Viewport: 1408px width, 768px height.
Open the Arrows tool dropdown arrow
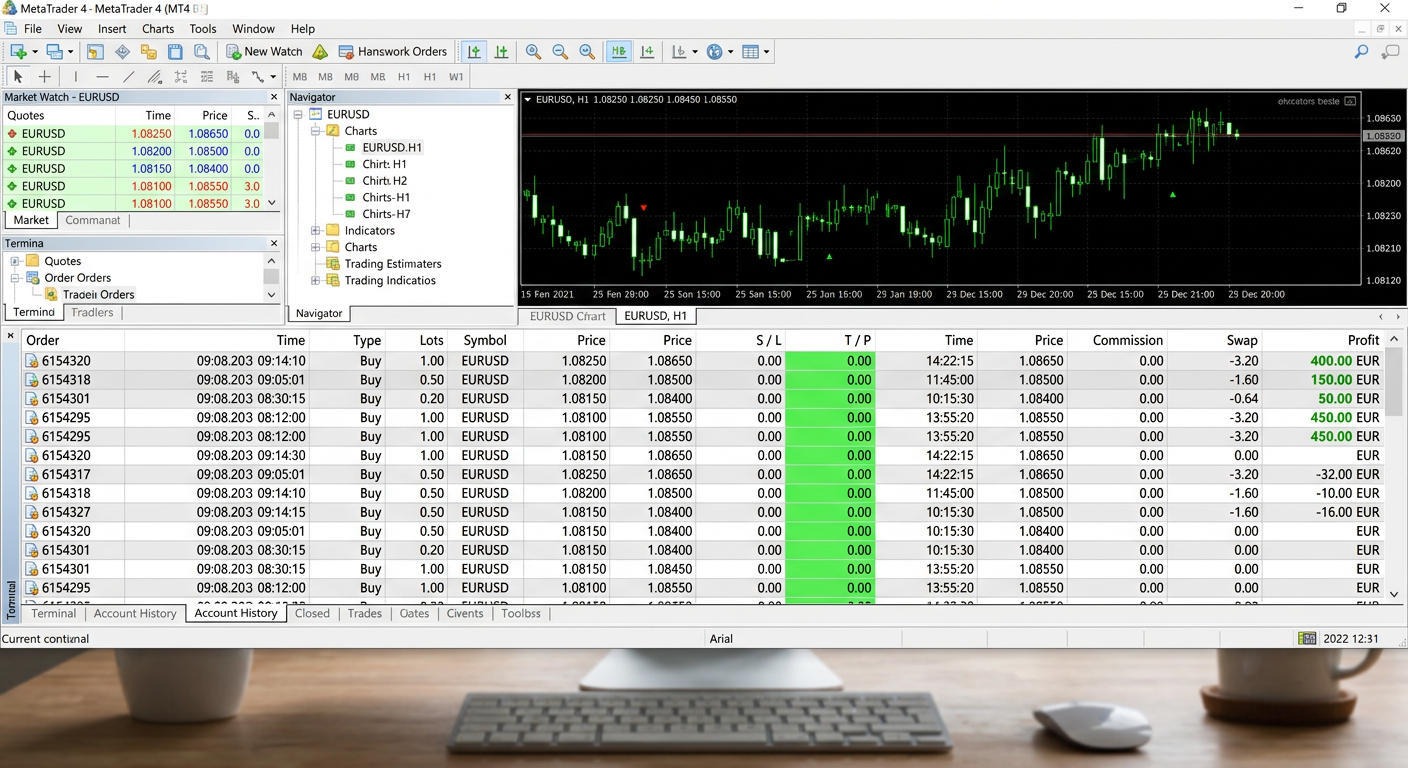coord(273,77)
